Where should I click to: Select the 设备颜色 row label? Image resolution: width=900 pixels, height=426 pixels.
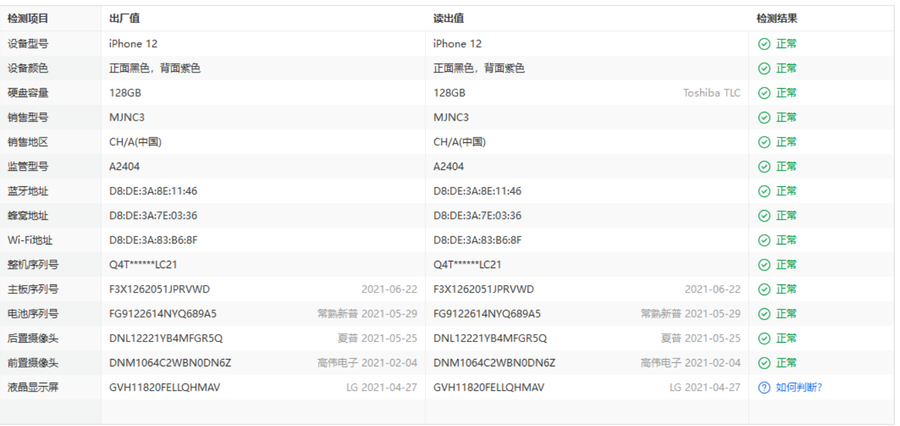pos(28,68)
